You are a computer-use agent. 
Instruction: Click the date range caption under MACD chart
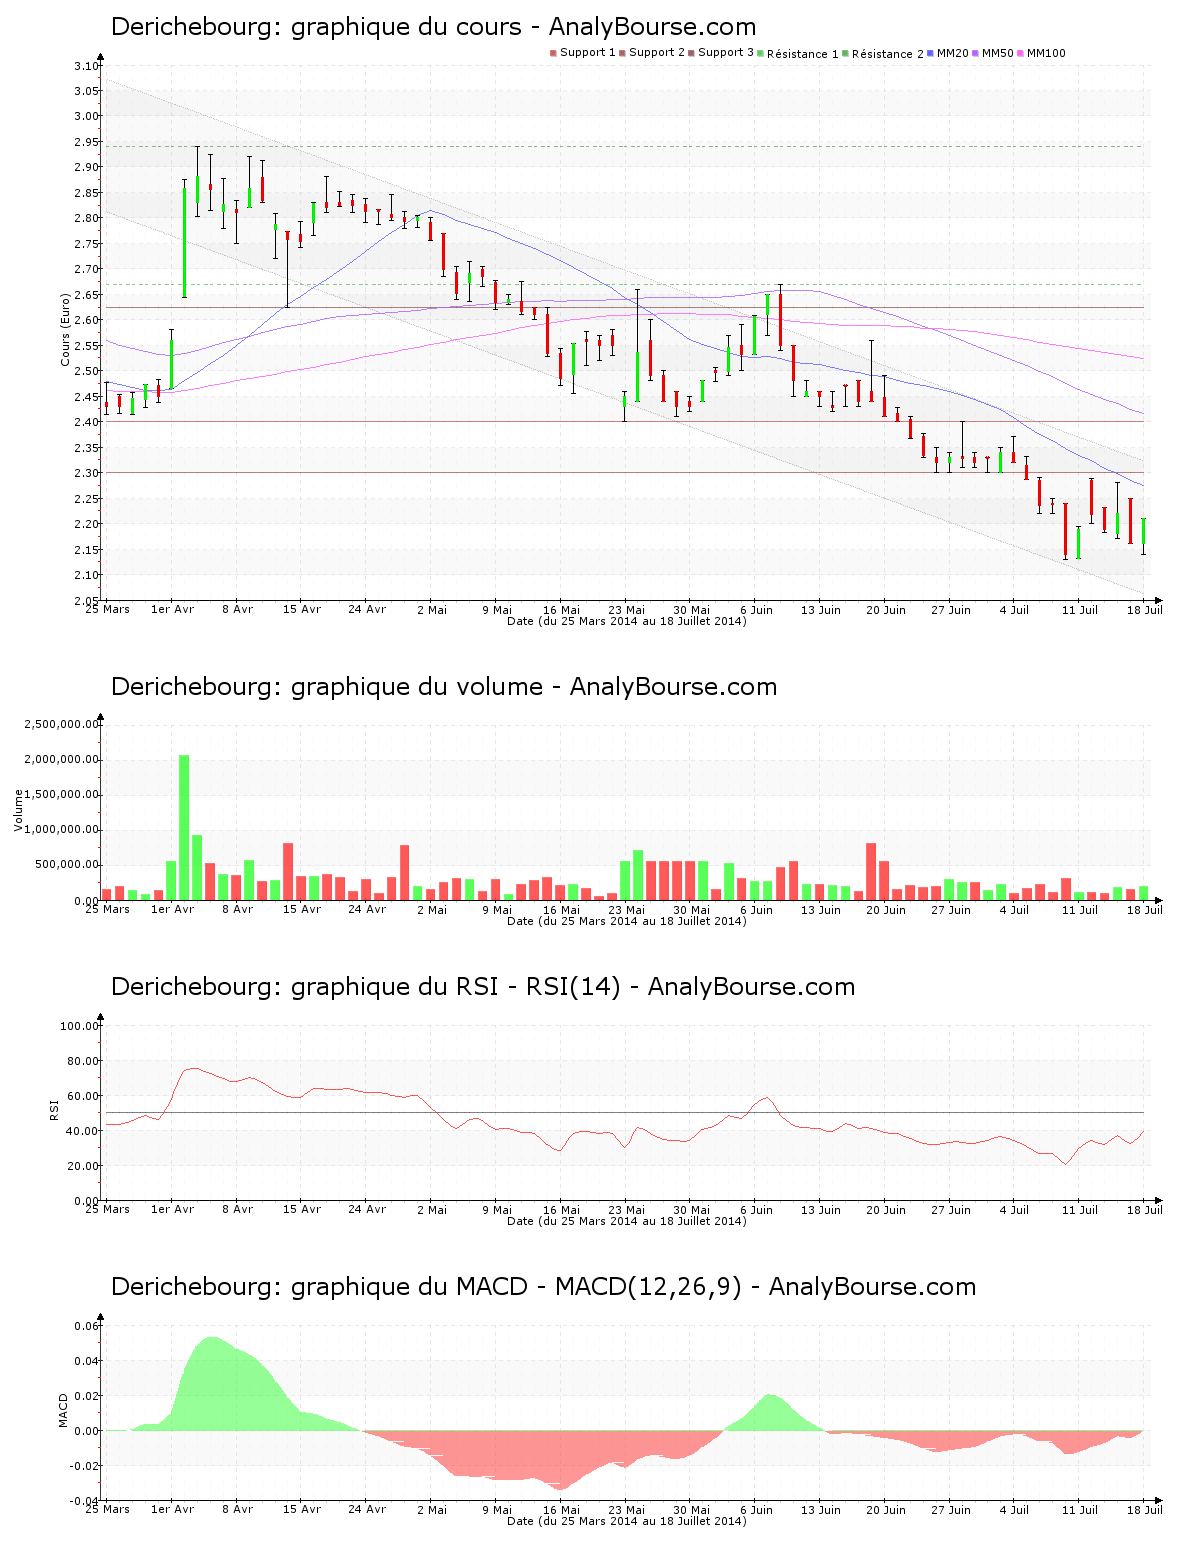[627, 1521]
